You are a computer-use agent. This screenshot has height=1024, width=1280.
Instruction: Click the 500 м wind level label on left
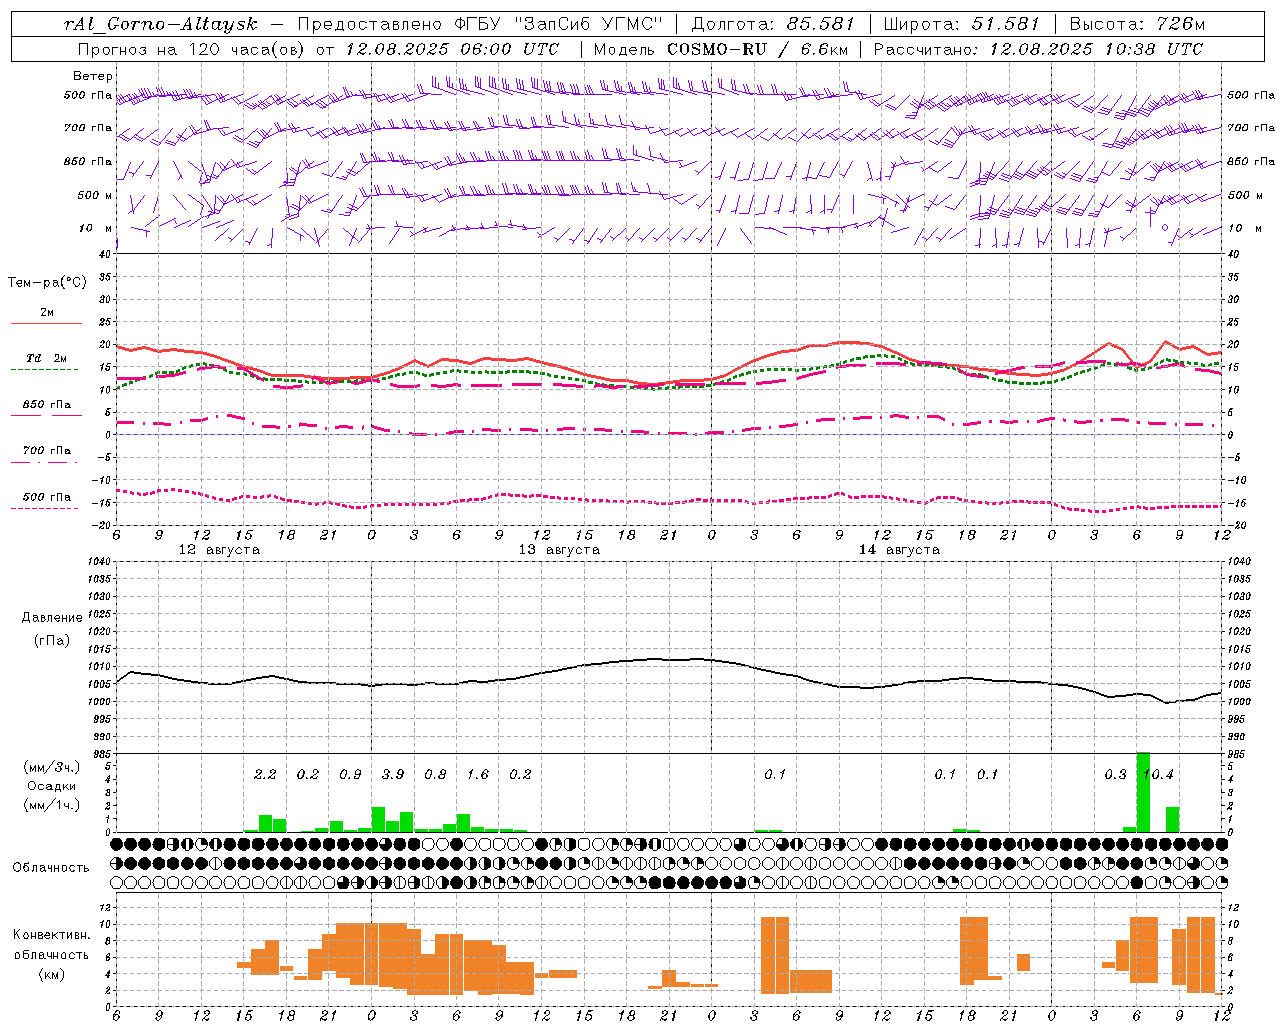(x=96, y=195)
